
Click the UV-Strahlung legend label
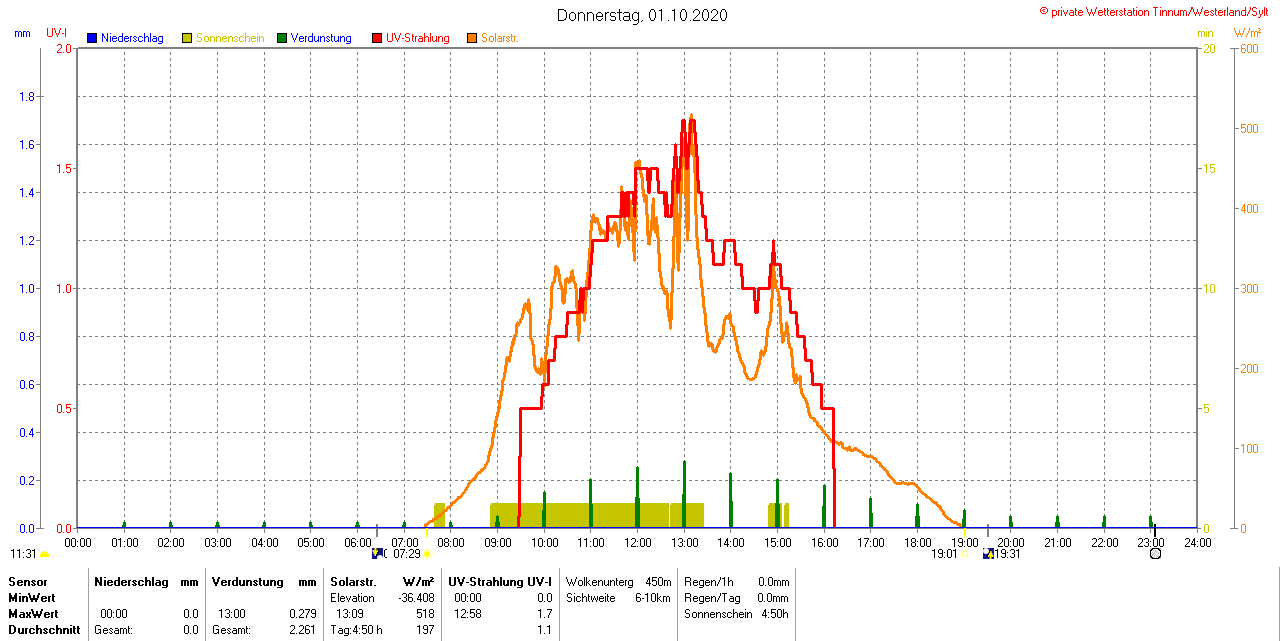click(x=418, y=38)
